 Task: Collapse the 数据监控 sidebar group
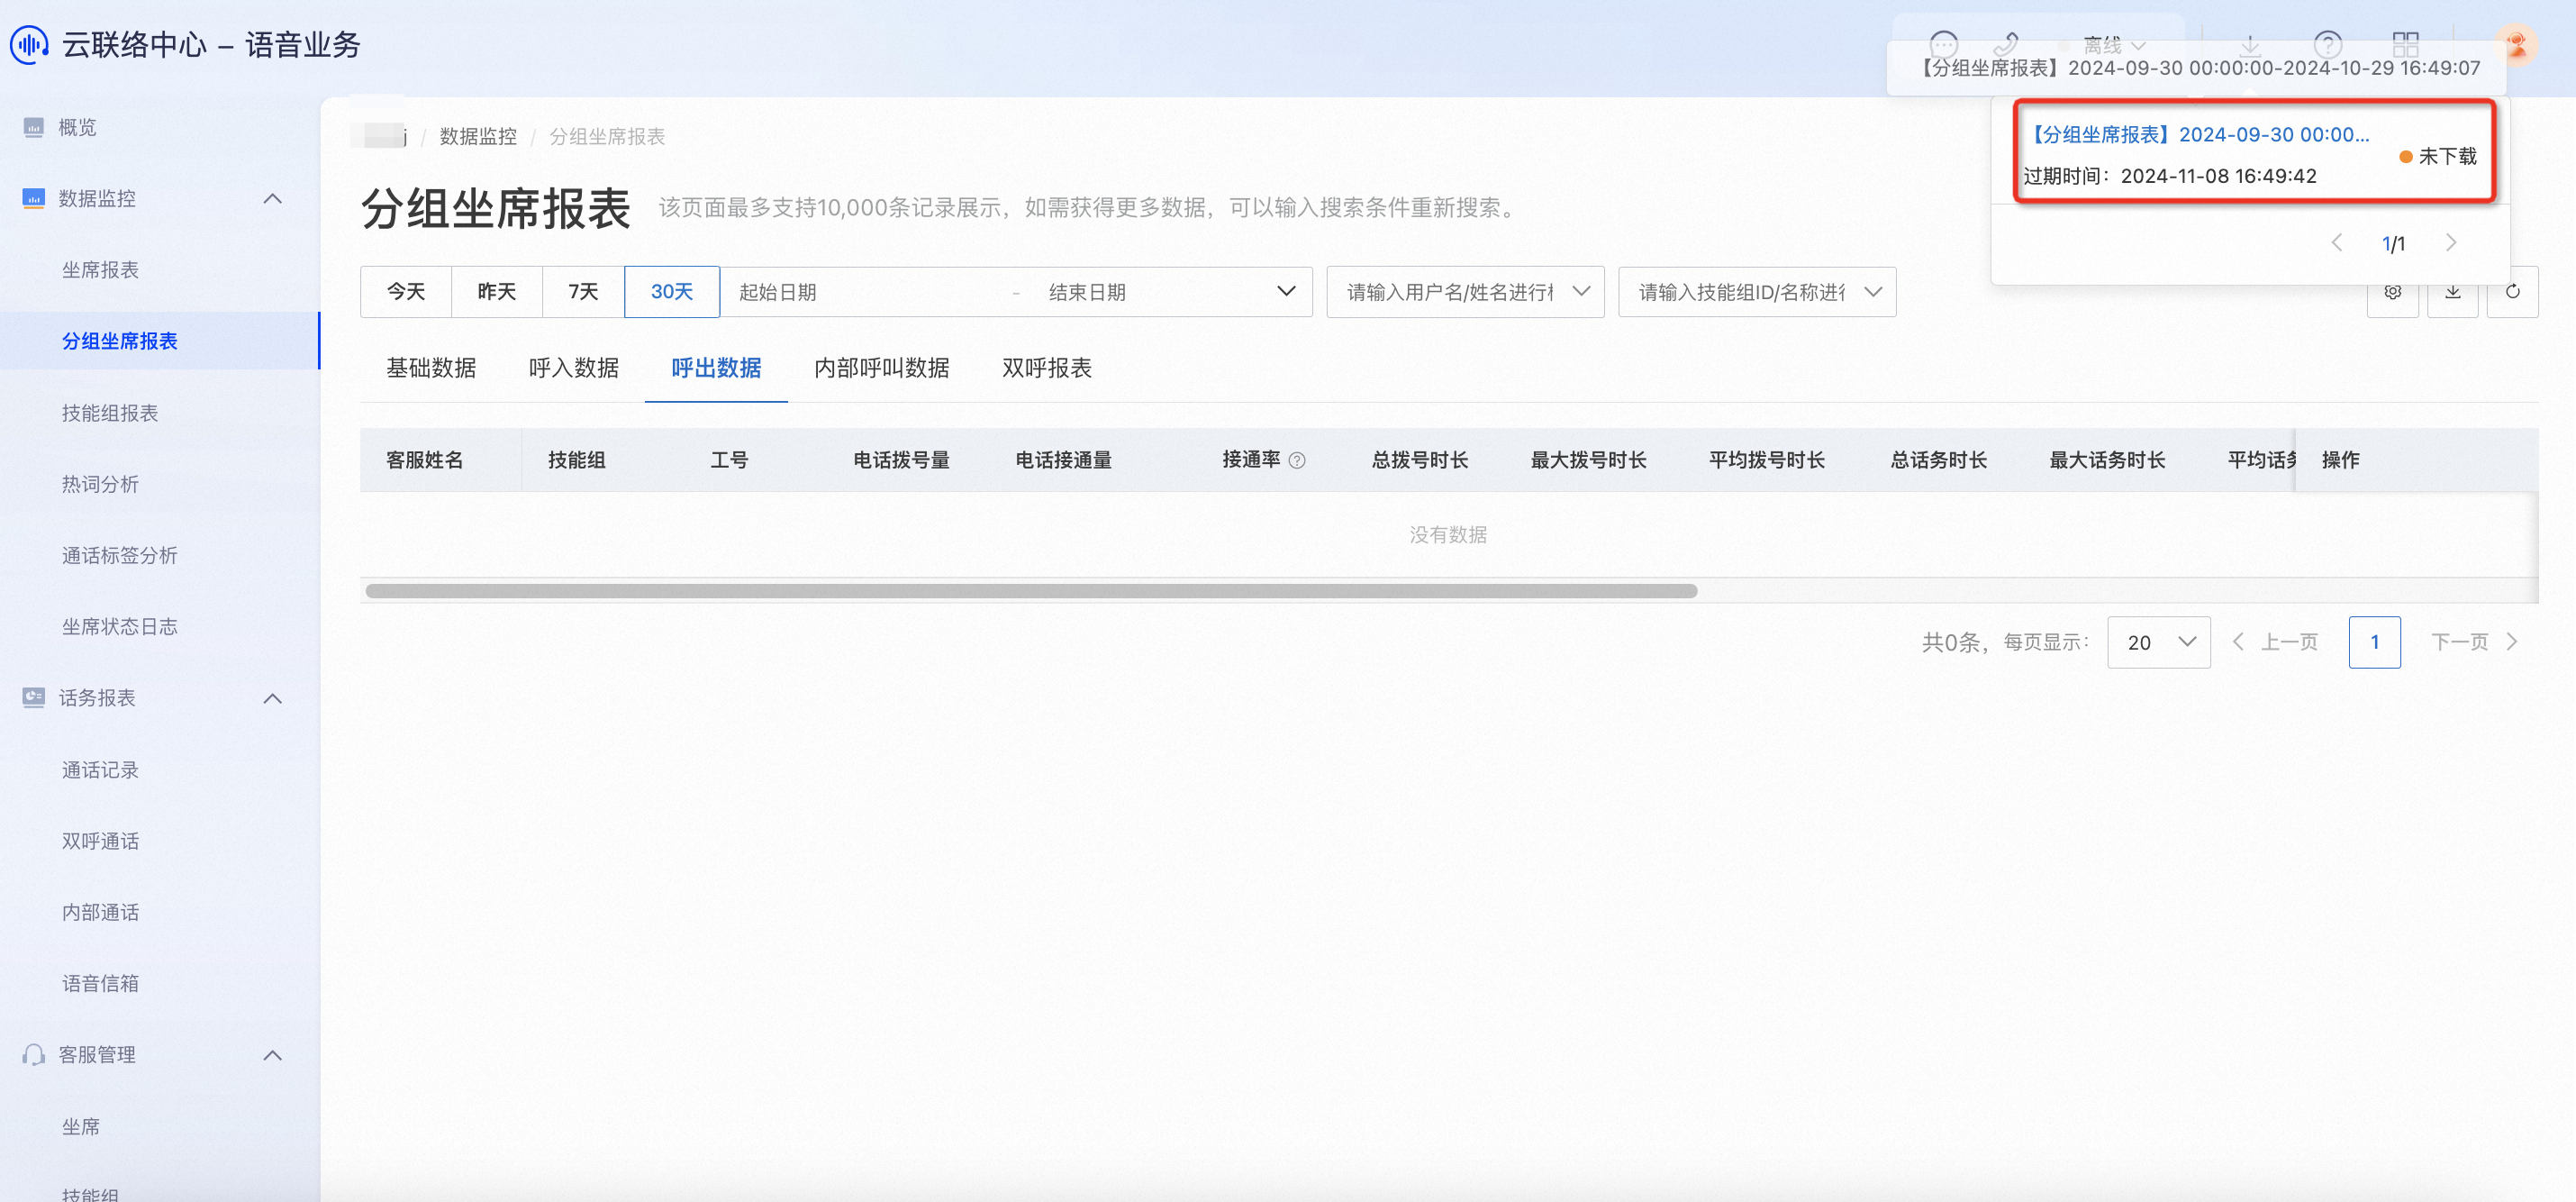pos(272,198)
